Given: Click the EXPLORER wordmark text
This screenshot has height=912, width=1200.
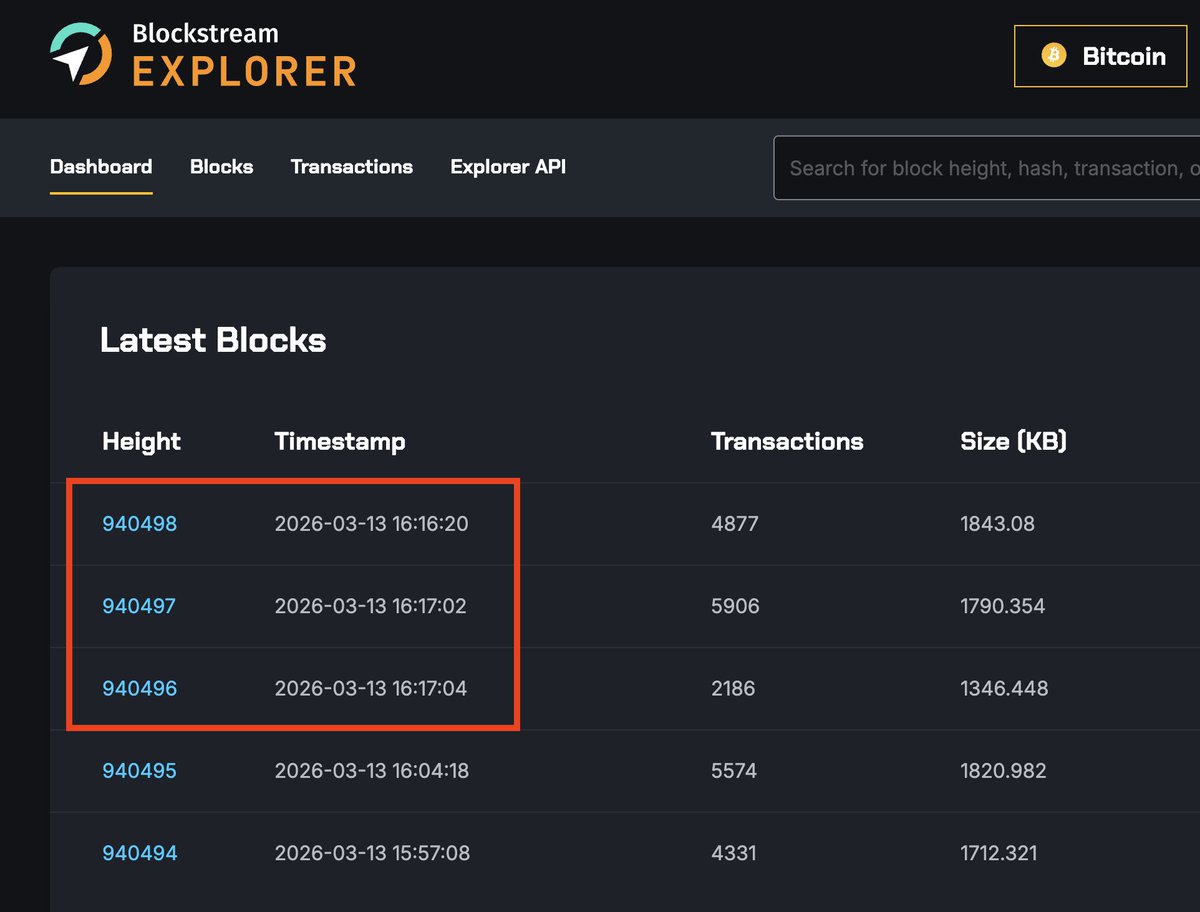Looking at the screenshot, I should pos(244,72).
